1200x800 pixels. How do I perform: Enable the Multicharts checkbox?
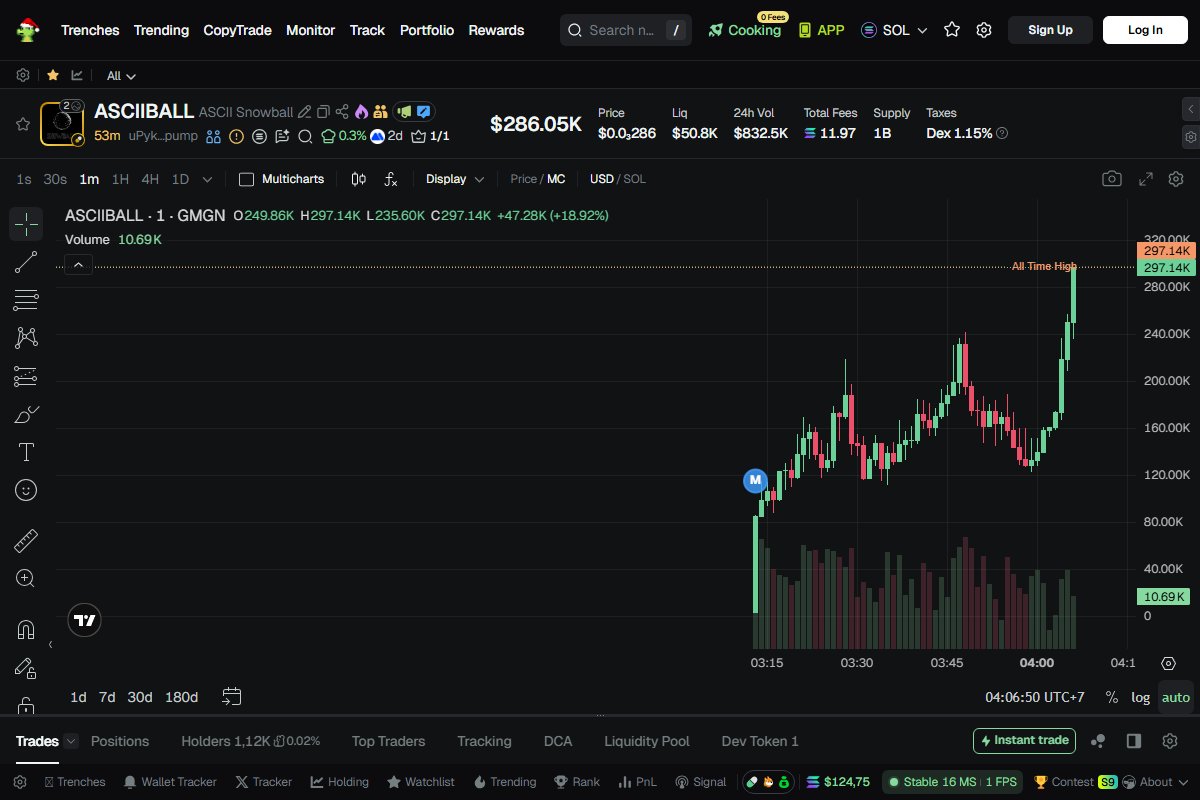[x=246, y=179]
